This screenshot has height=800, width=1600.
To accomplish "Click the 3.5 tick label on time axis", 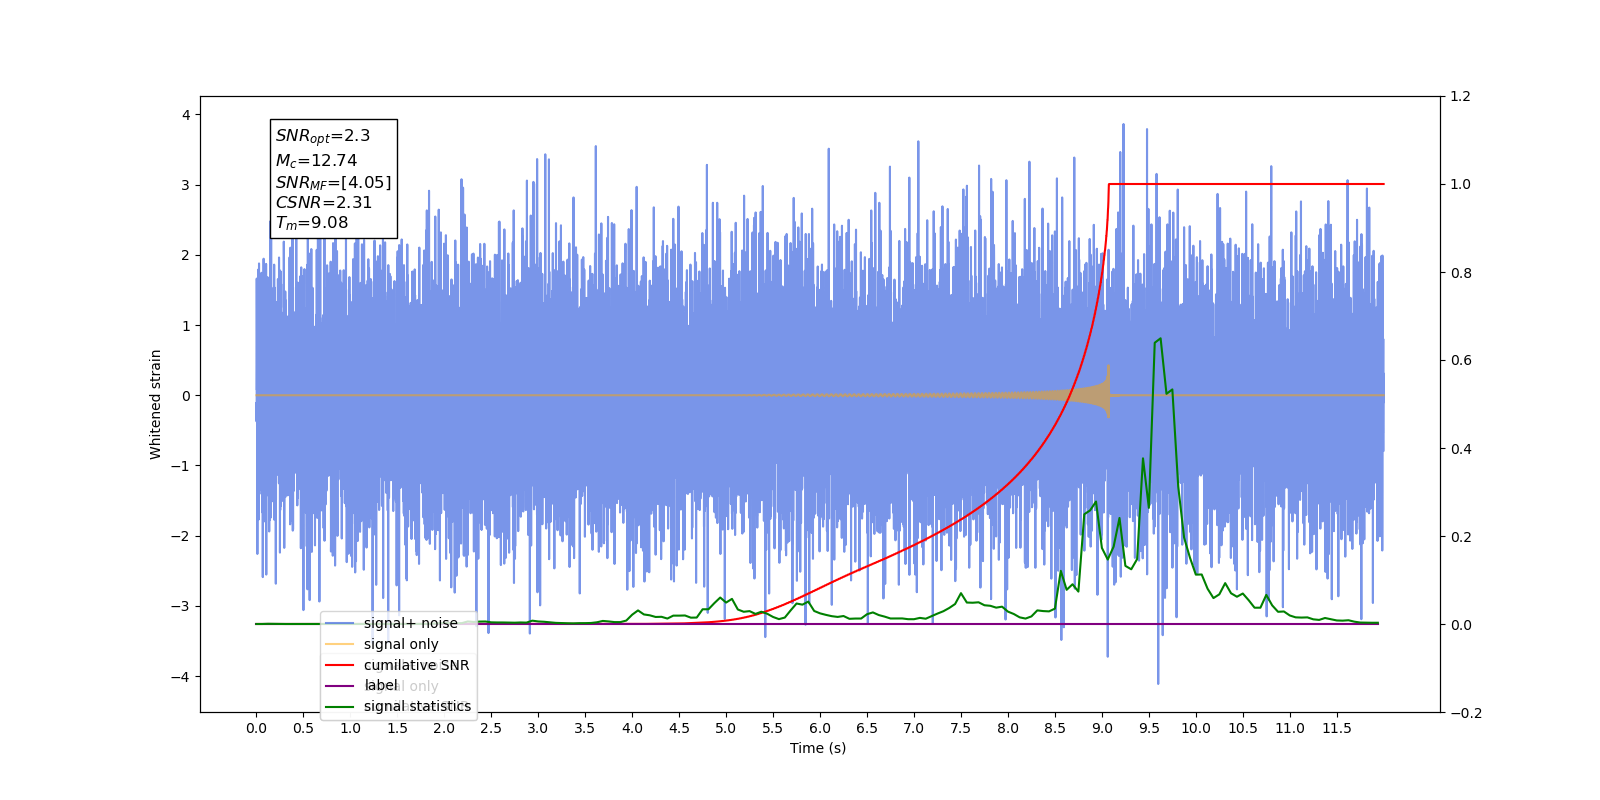I will (585, 728).
